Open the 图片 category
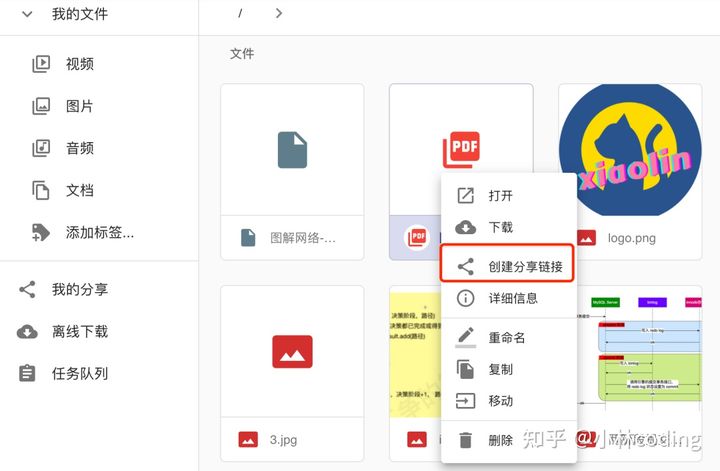 pos(79,106)
